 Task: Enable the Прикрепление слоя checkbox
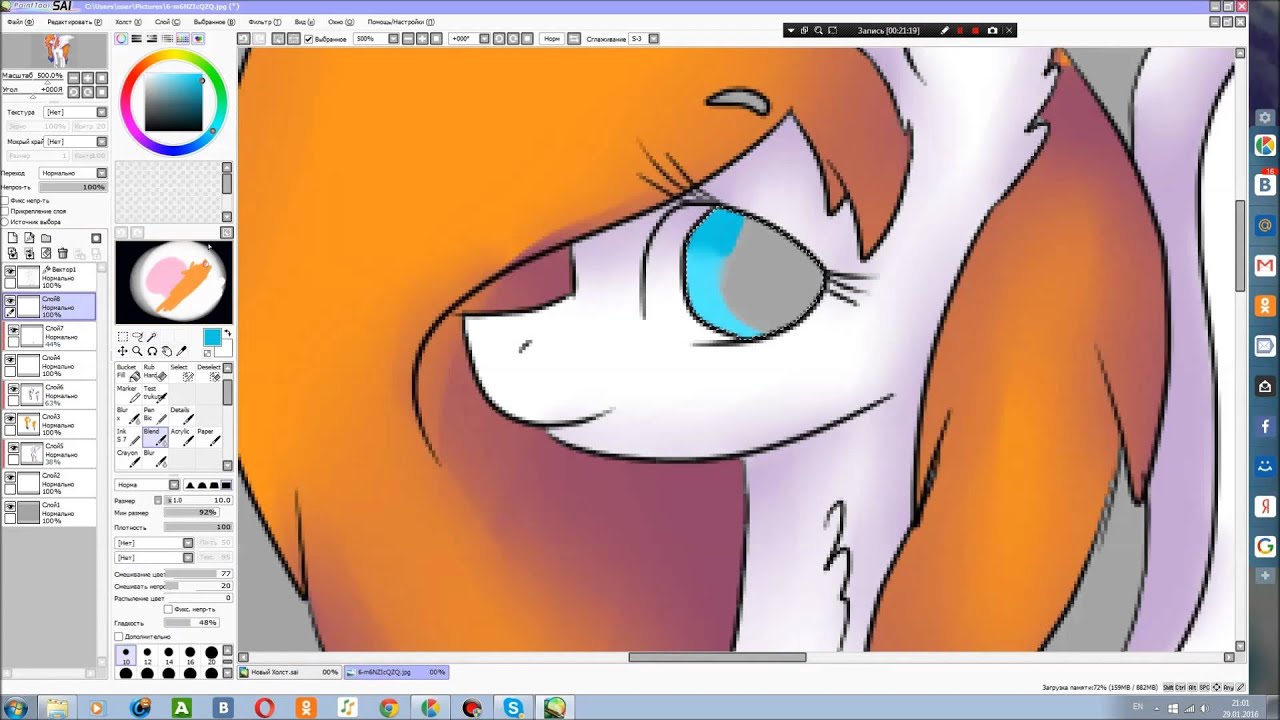[5, 211]
